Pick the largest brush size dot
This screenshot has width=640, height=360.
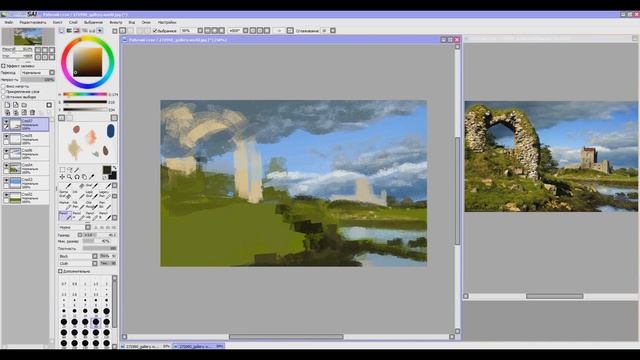(107, 343)
